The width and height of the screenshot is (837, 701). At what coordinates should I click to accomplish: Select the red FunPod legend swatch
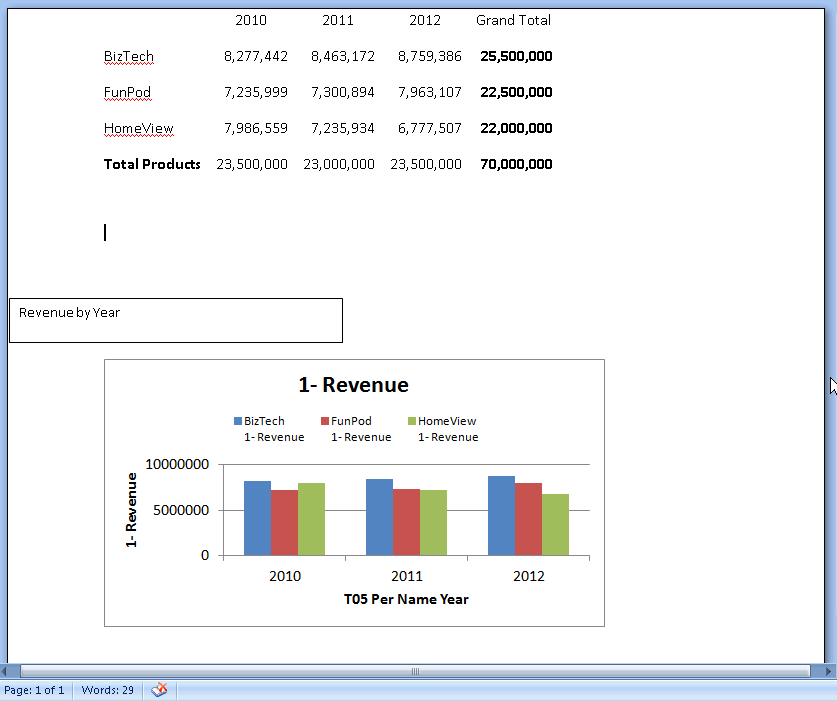tap(325, 422)
